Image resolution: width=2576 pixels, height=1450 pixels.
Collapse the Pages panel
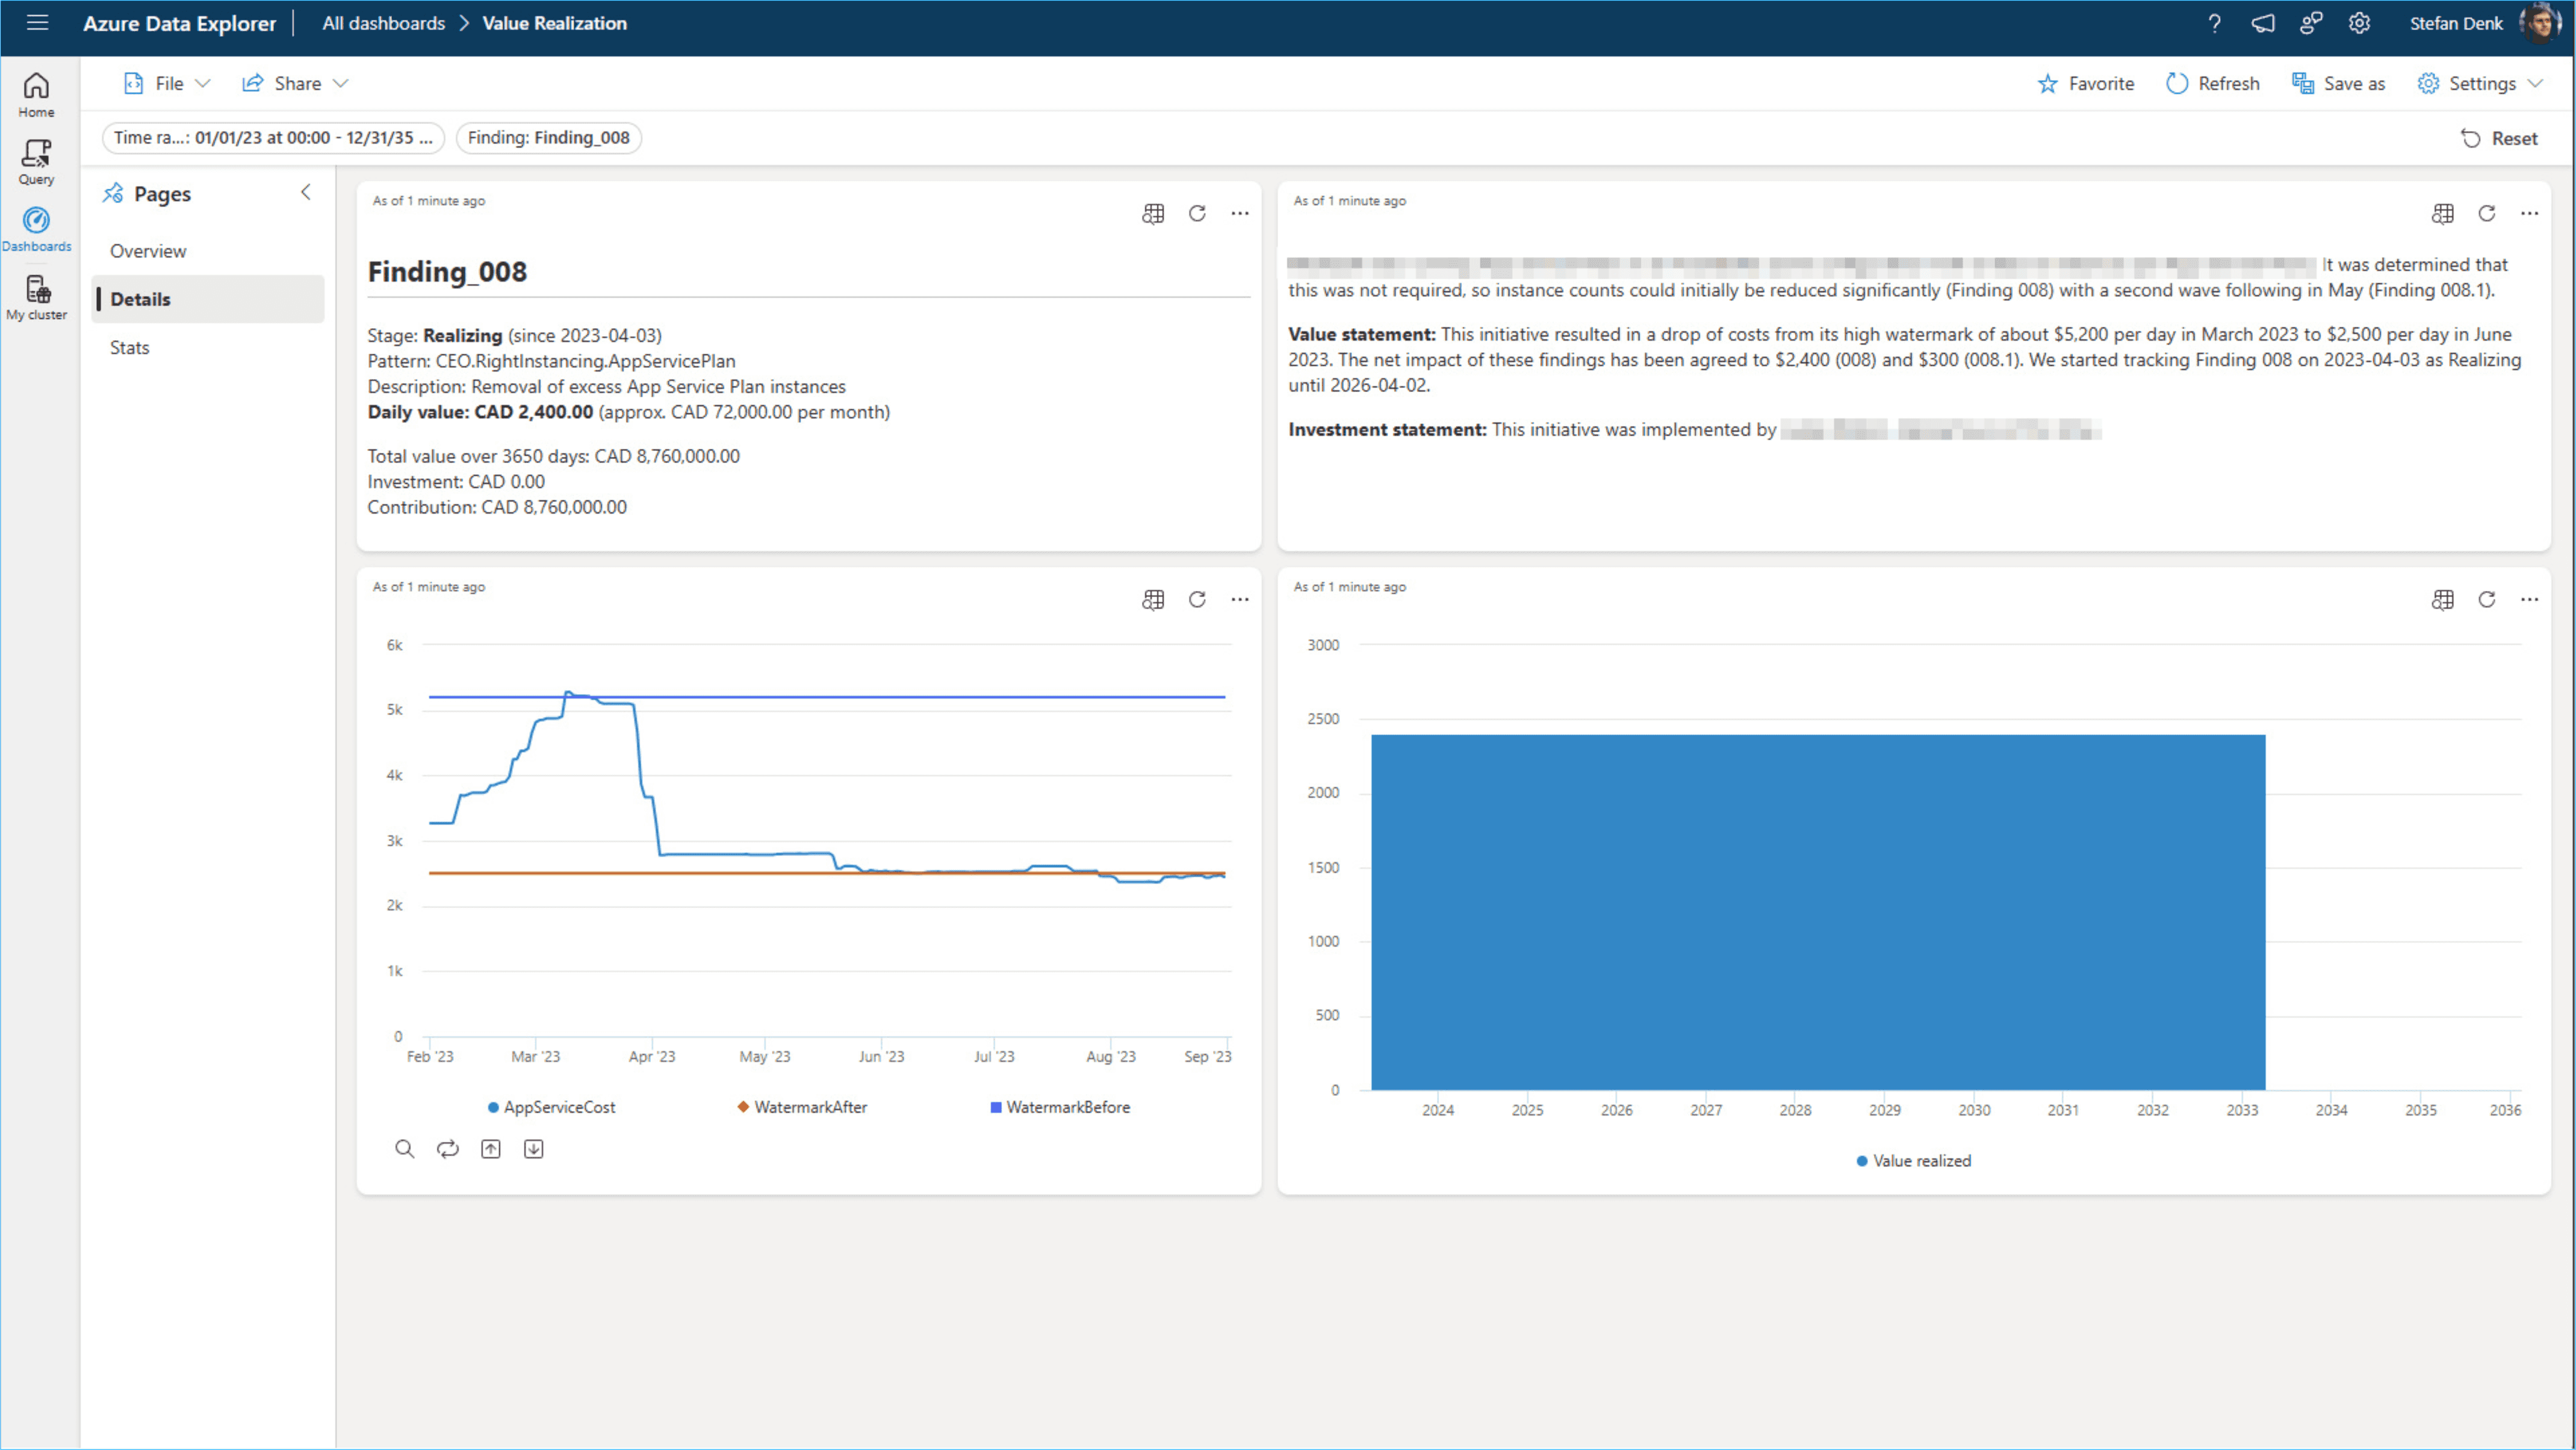tap(306, 192)
